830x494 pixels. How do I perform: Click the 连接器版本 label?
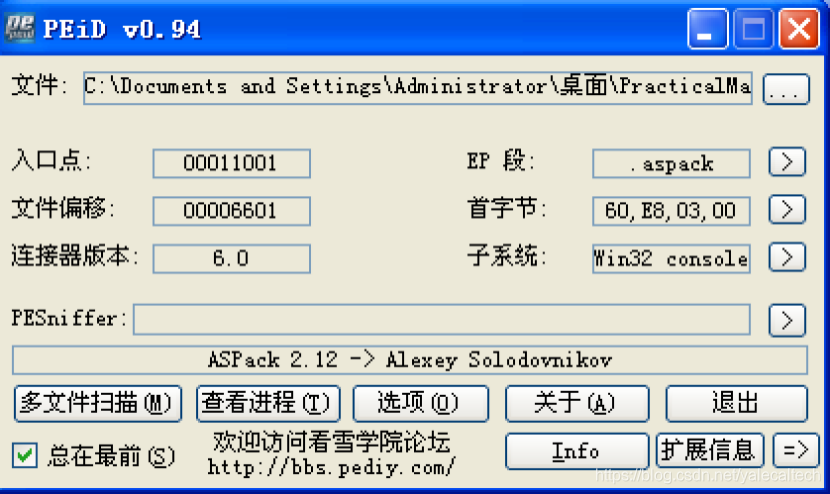pyautogui.click(x=75, y=255)
